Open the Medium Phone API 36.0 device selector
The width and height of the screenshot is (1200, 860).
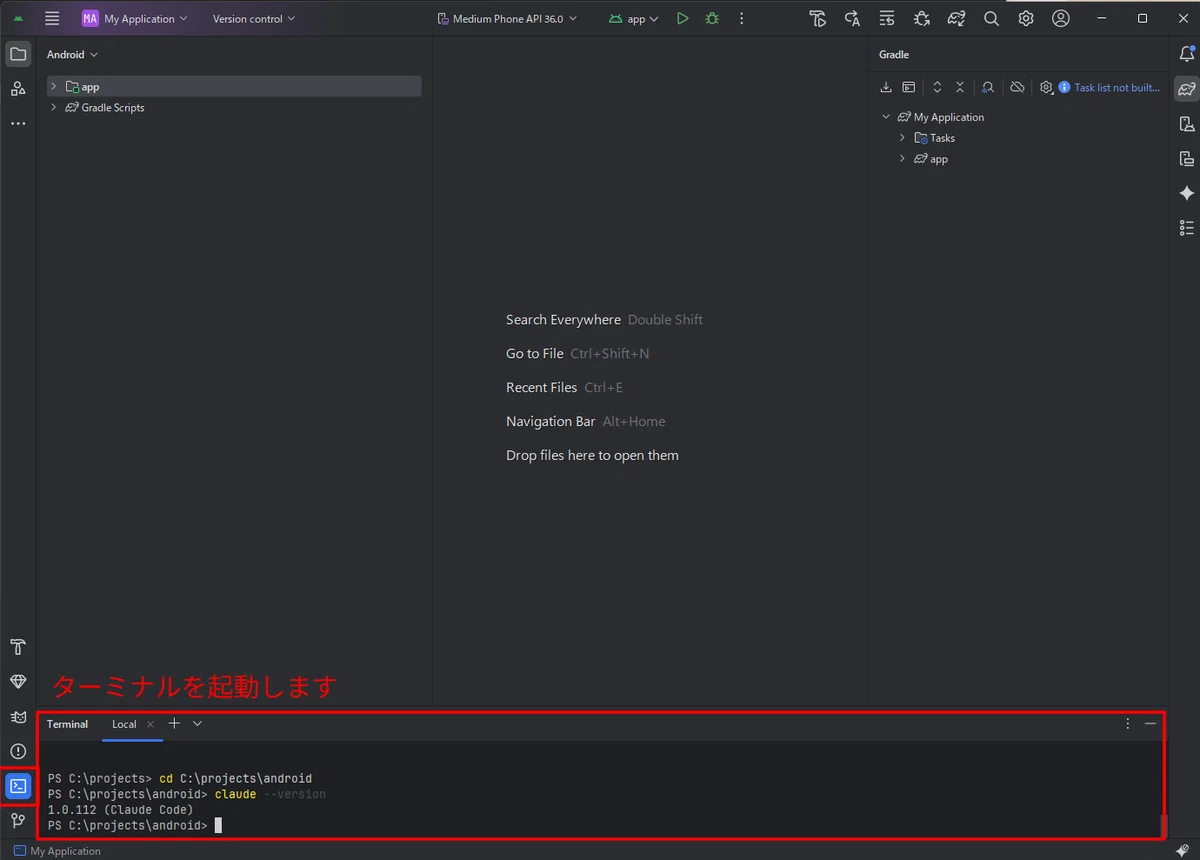(508, 18)
